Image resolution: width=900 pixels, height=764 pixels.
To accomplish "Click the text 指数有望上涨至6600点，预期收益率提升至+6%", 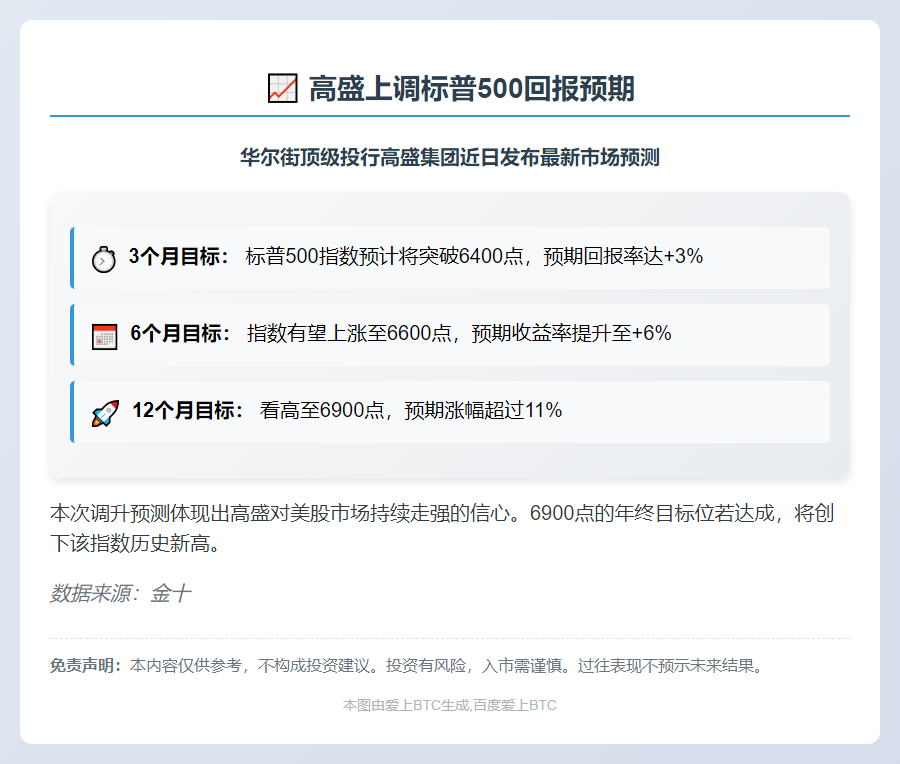I will 459,333.
